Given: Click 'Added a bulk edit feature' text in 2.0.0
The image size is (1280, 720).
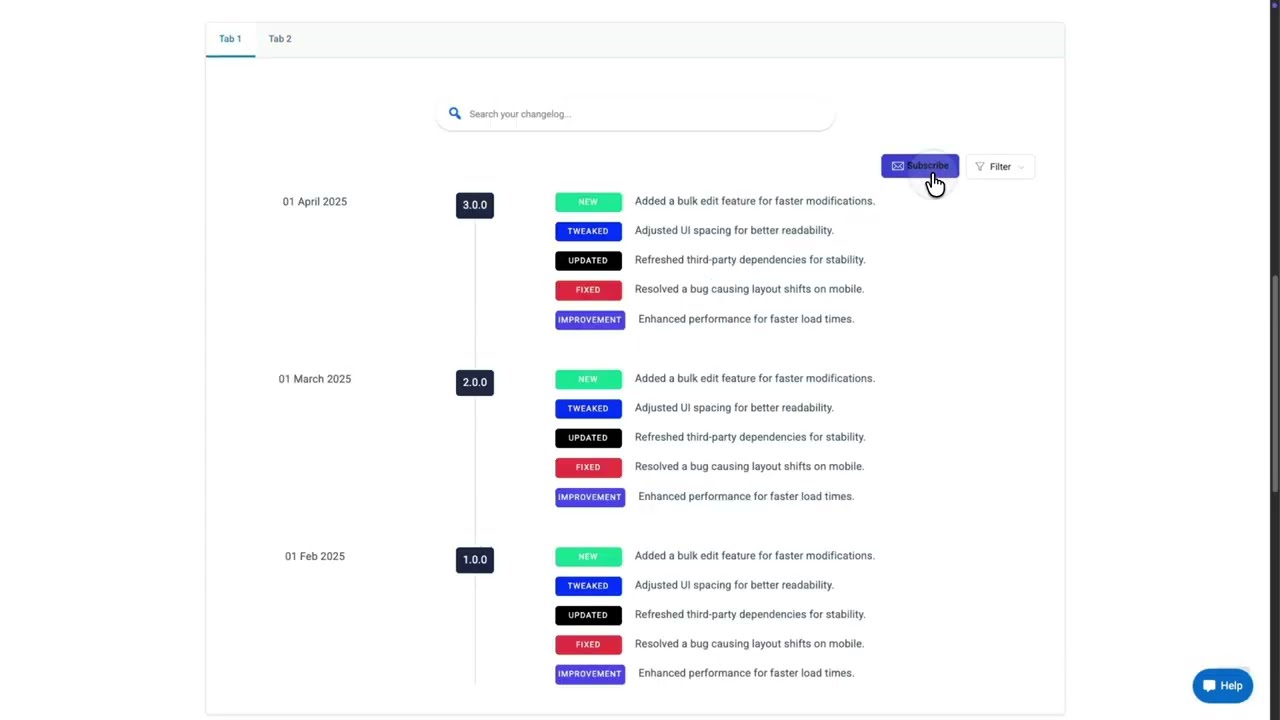Looking at the screenshot, I should (x=755, y=378).
